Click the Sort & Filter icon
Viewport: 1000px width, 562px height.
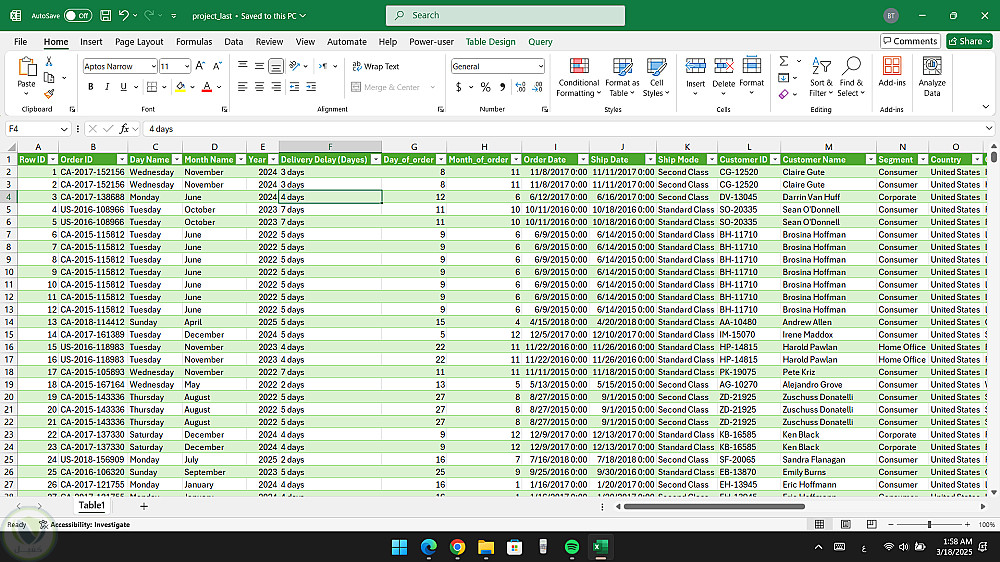pos(821,66)
